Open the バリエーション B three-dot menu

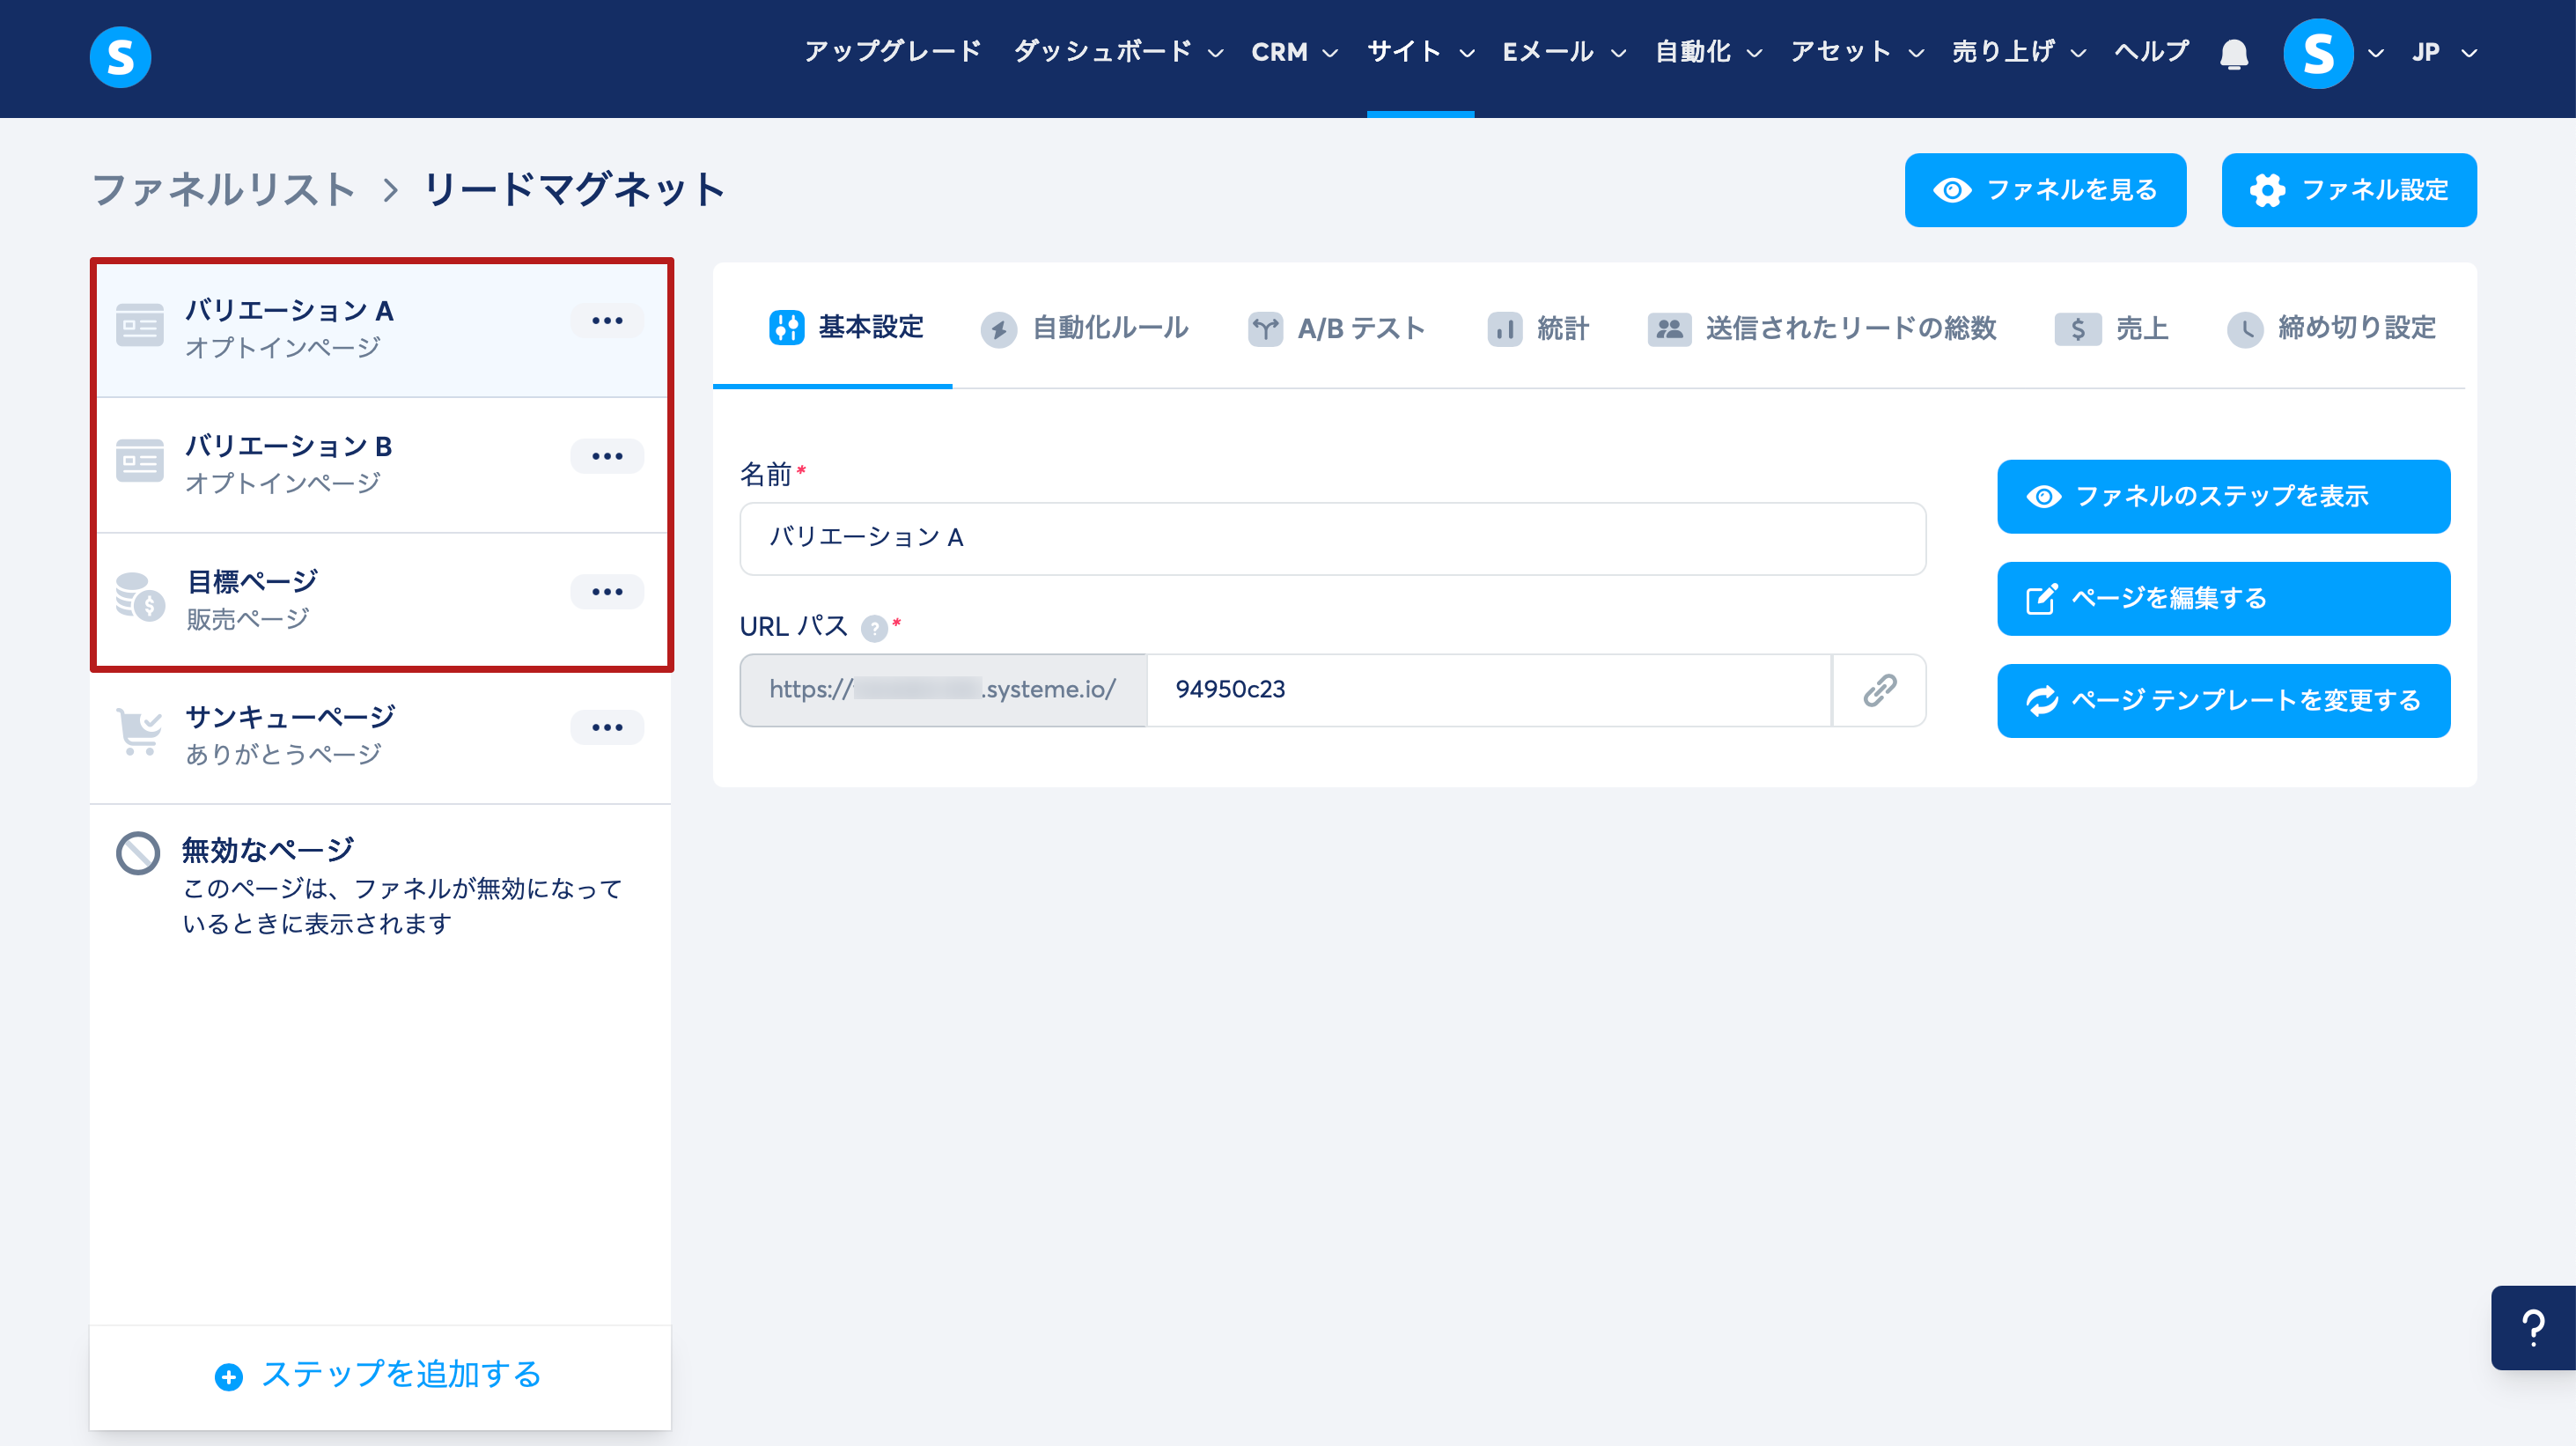[x=607, y=456]
